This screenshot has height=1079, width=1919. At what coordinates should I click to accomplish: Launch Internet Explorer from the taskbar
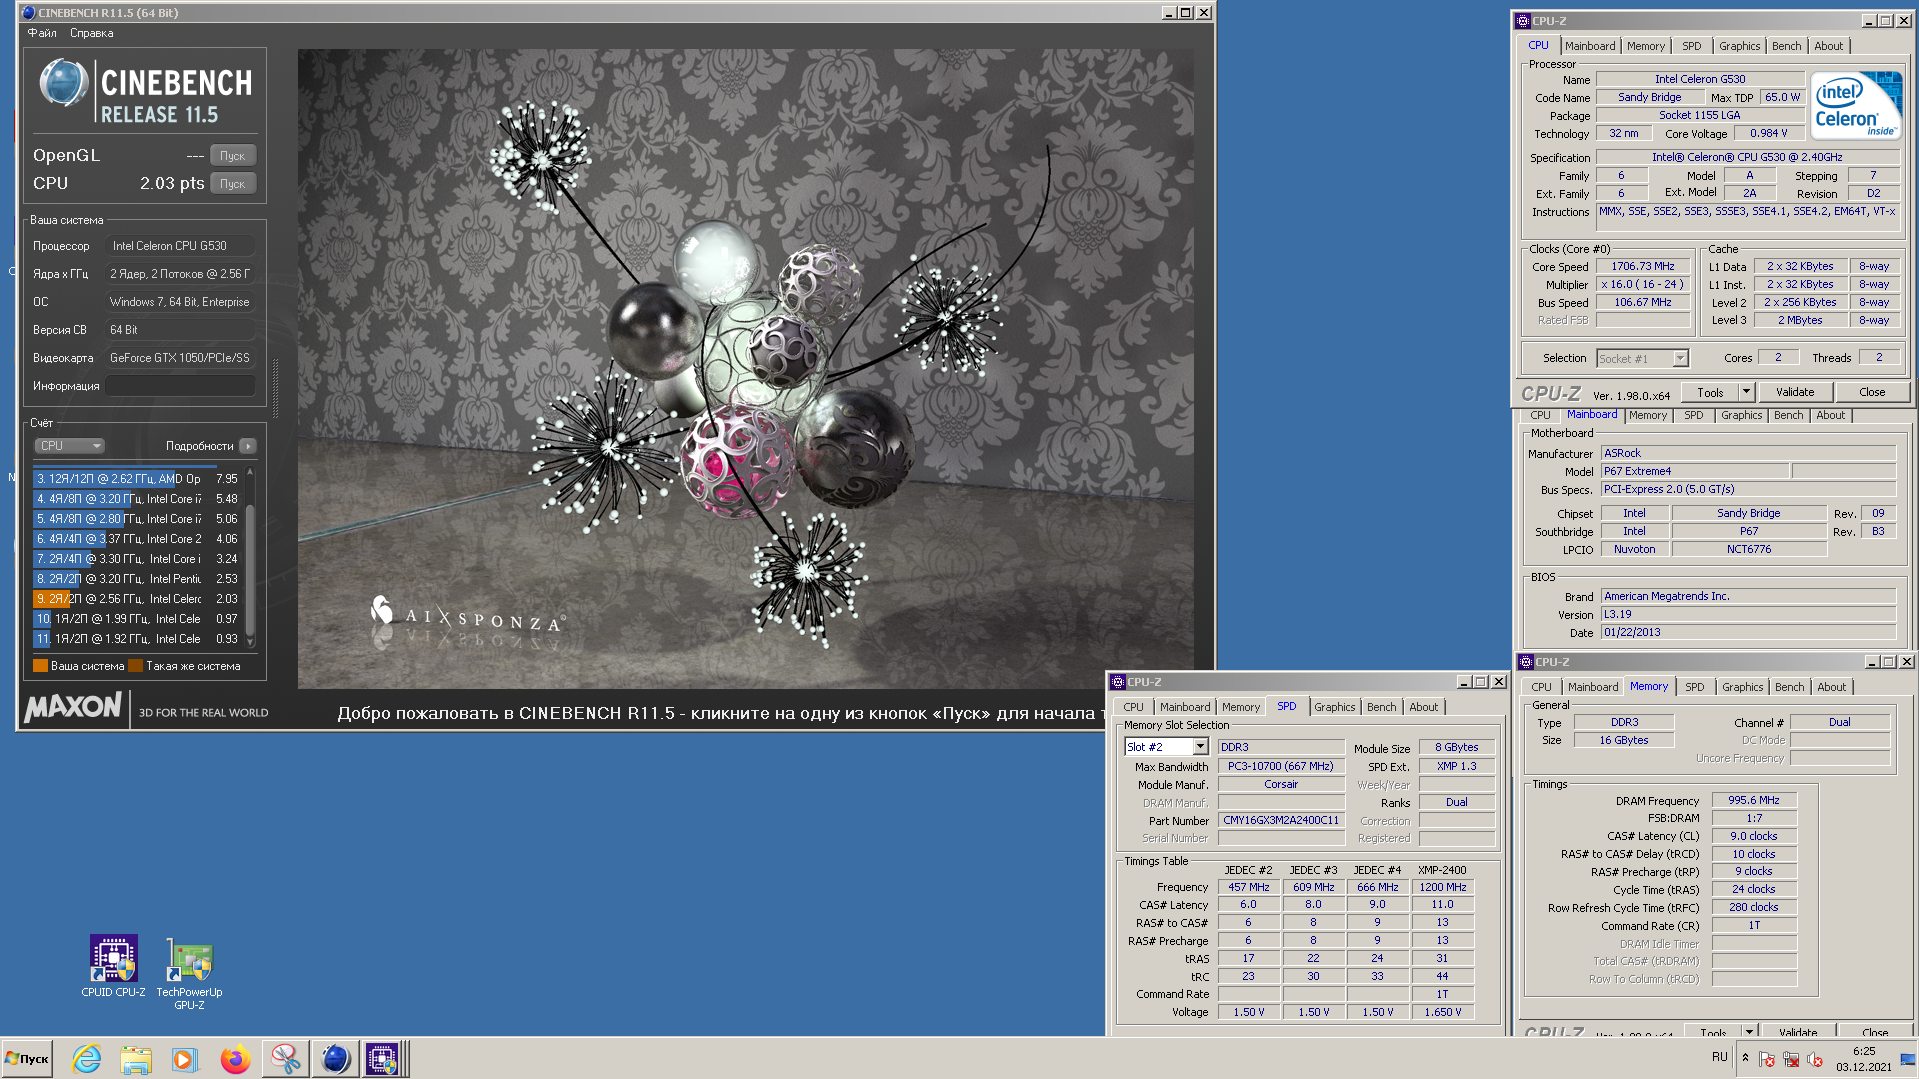coord(87,1059)
